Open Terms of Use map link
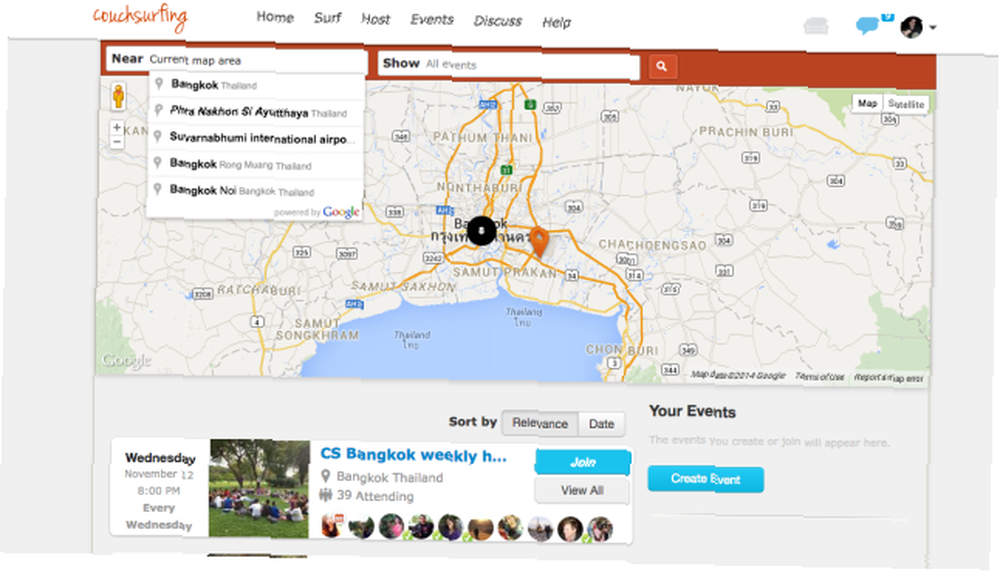The width and height of the screenshot is (1000, 572). point(819,377)
